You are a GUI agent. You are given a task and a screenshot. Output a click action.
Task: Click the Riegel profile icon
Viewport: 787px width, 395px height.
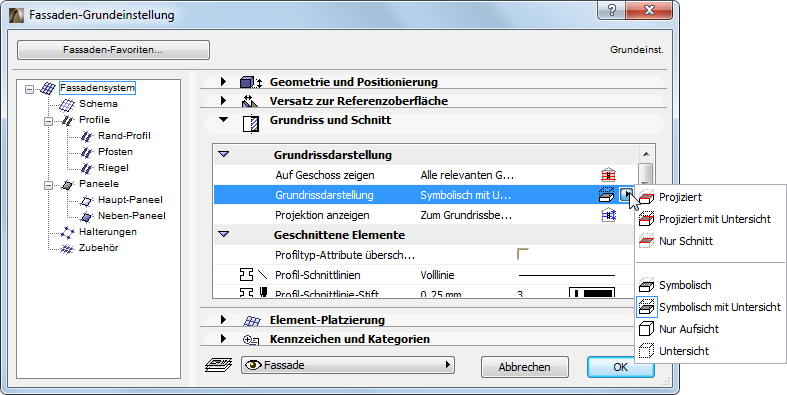tap(87, 168)
